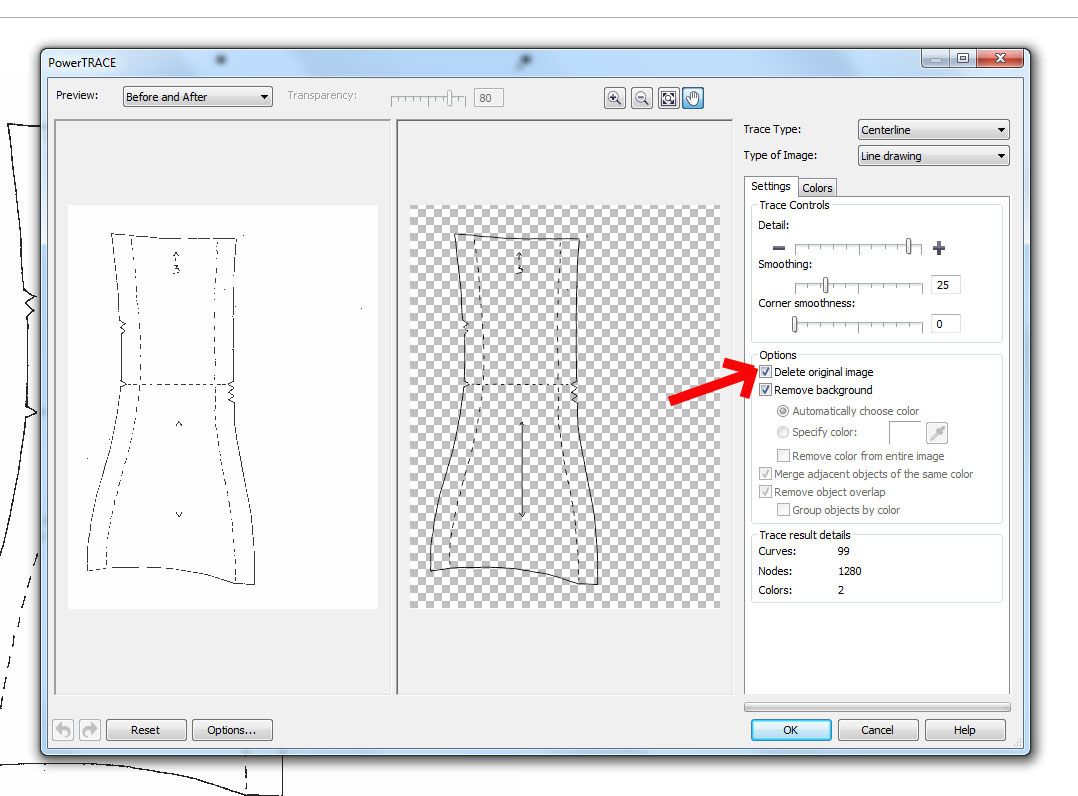Click the Zoom In magnifier icon
The height and width of the screenshot is (796, 1078).
pyautogui.click(x=614, y=98)
